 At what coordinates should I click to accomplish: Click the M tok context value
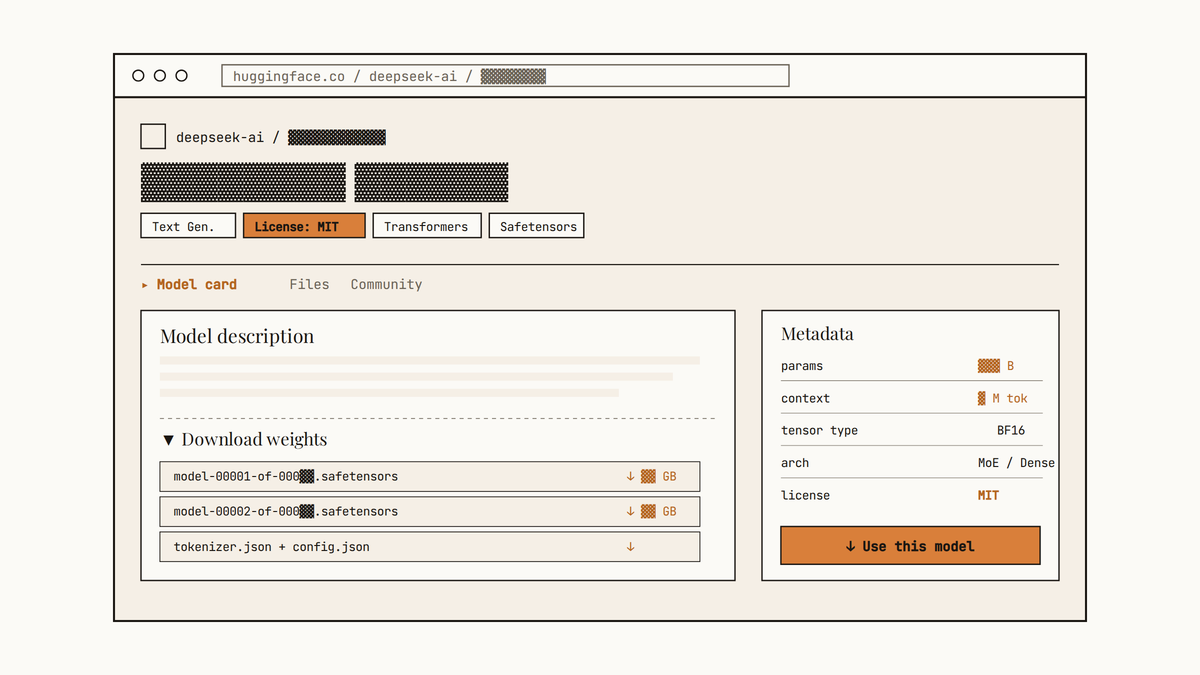pos(1003,398)
